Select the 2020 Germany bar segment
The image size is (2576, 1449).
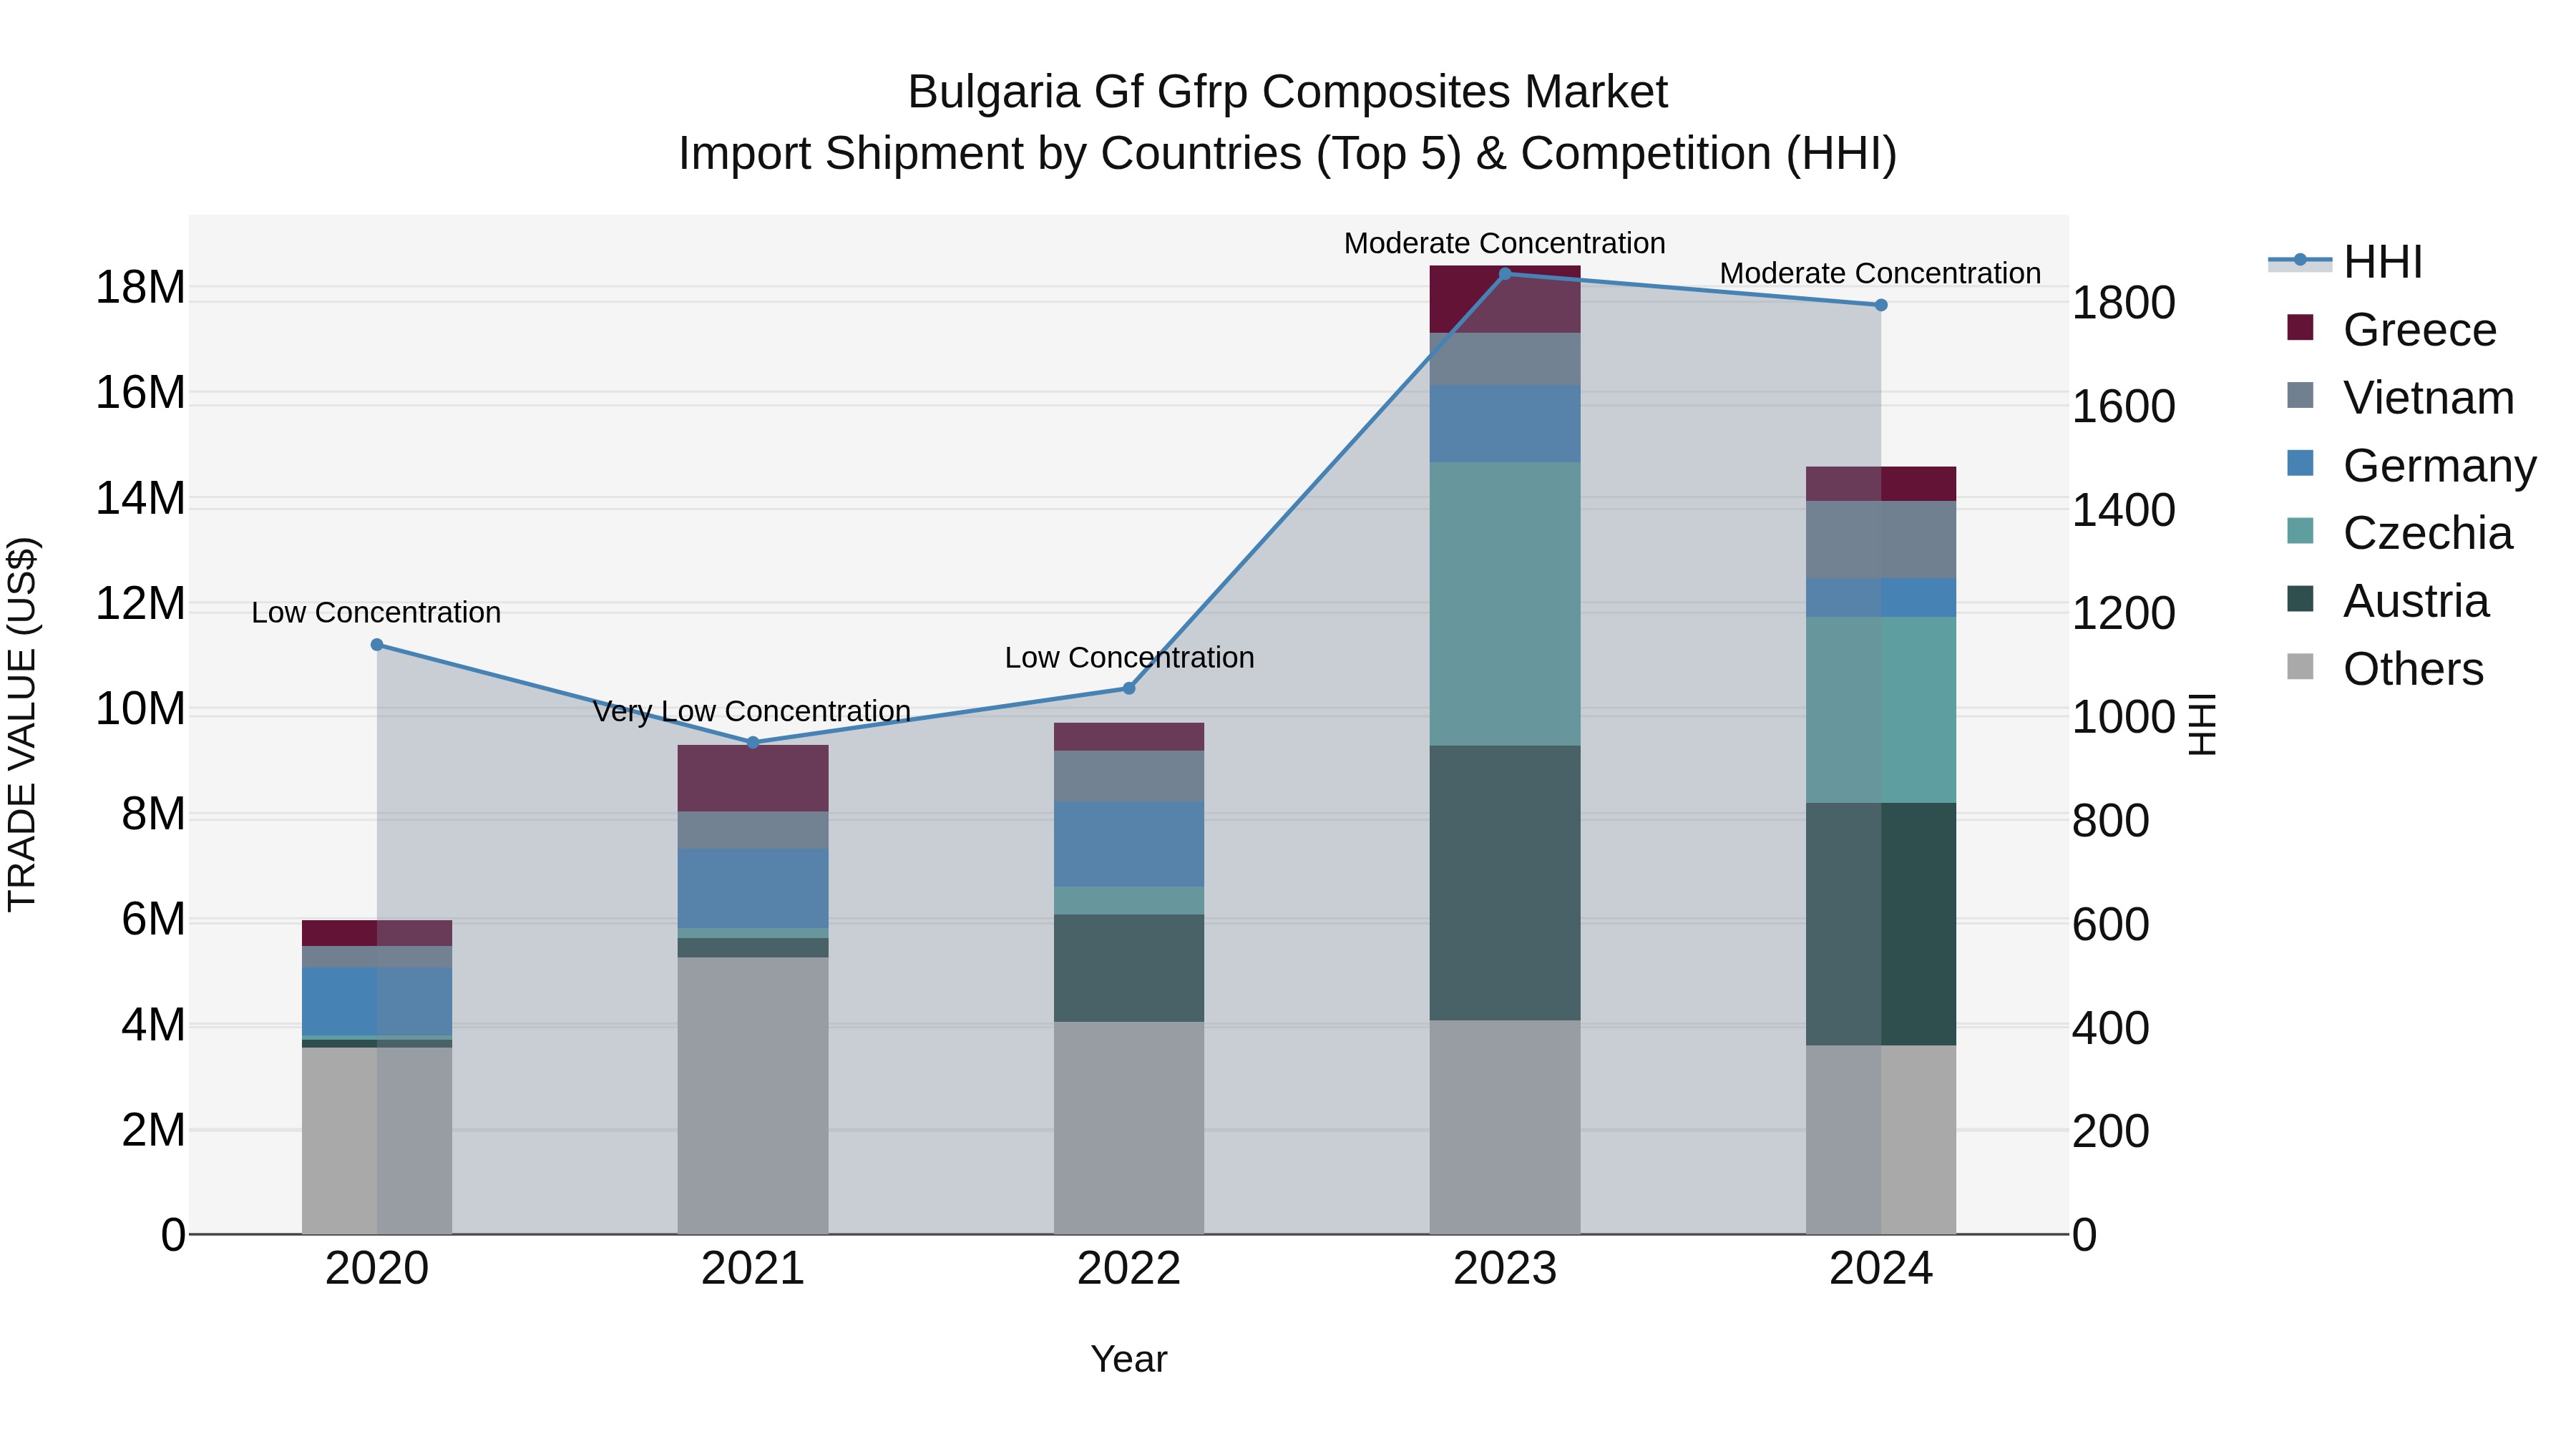click(x=377, y=1001)
